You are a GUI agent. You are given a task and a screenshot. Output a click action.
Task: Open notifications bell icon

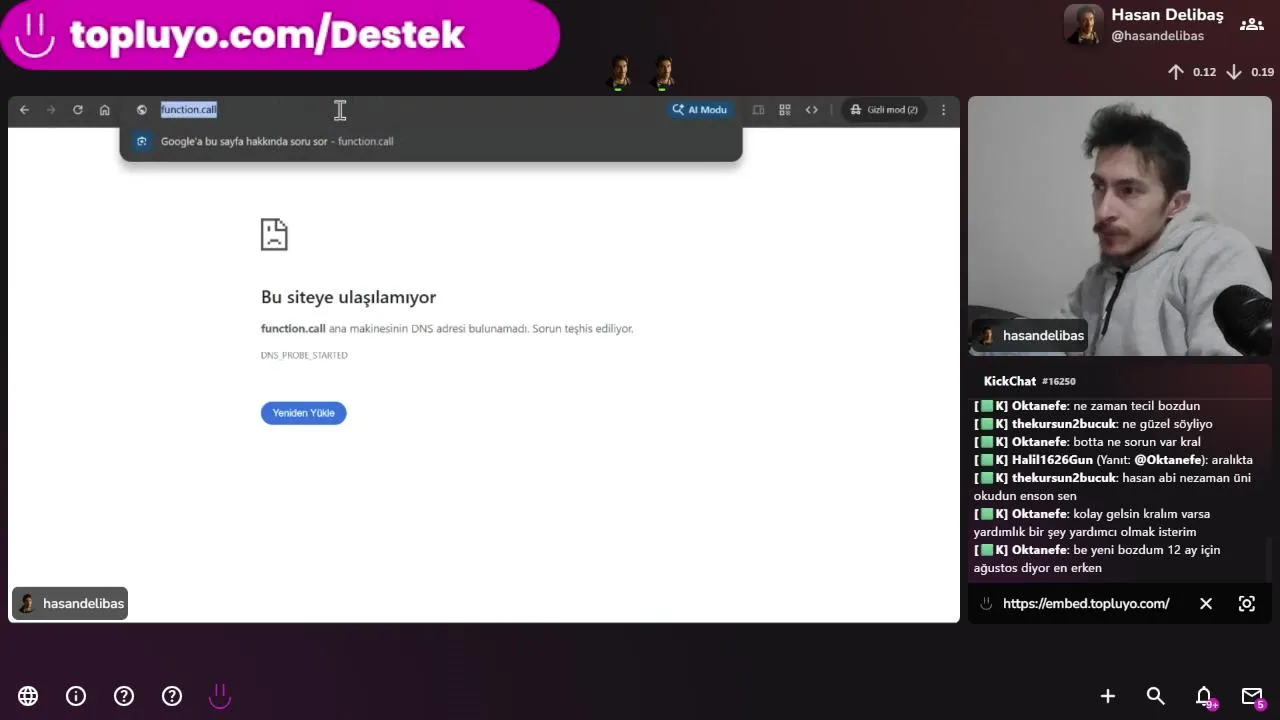point(1205,697)
